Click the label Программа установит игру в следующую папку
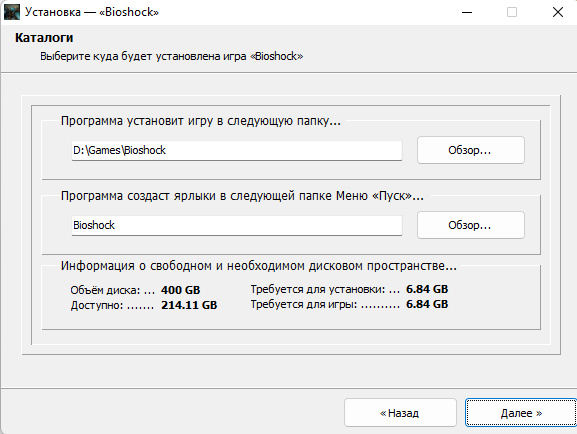 coord(201,121)
